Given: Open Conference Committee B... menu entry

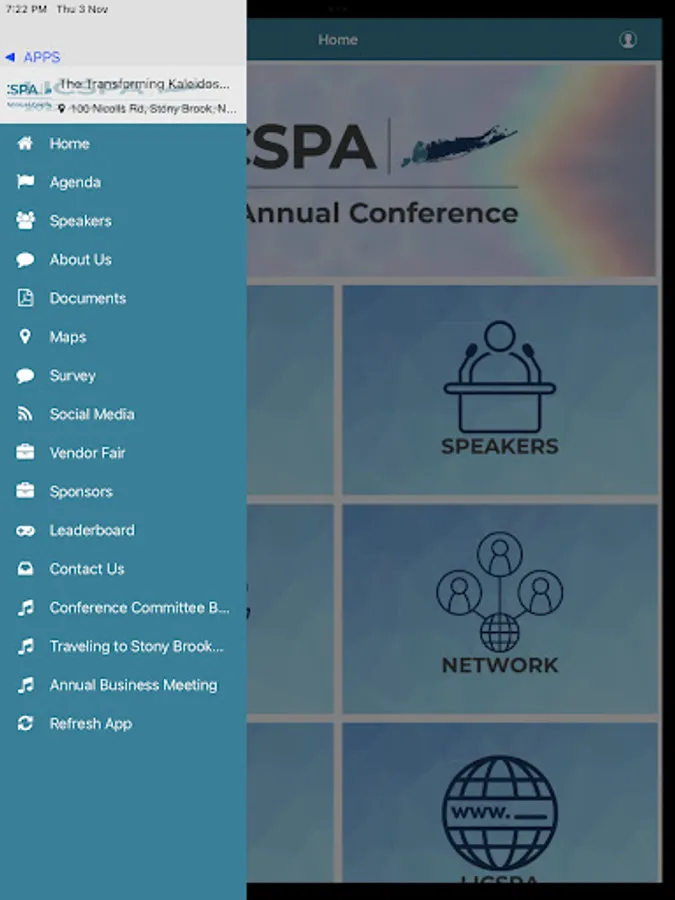Looking at the screenshot, I should [123, 607].
